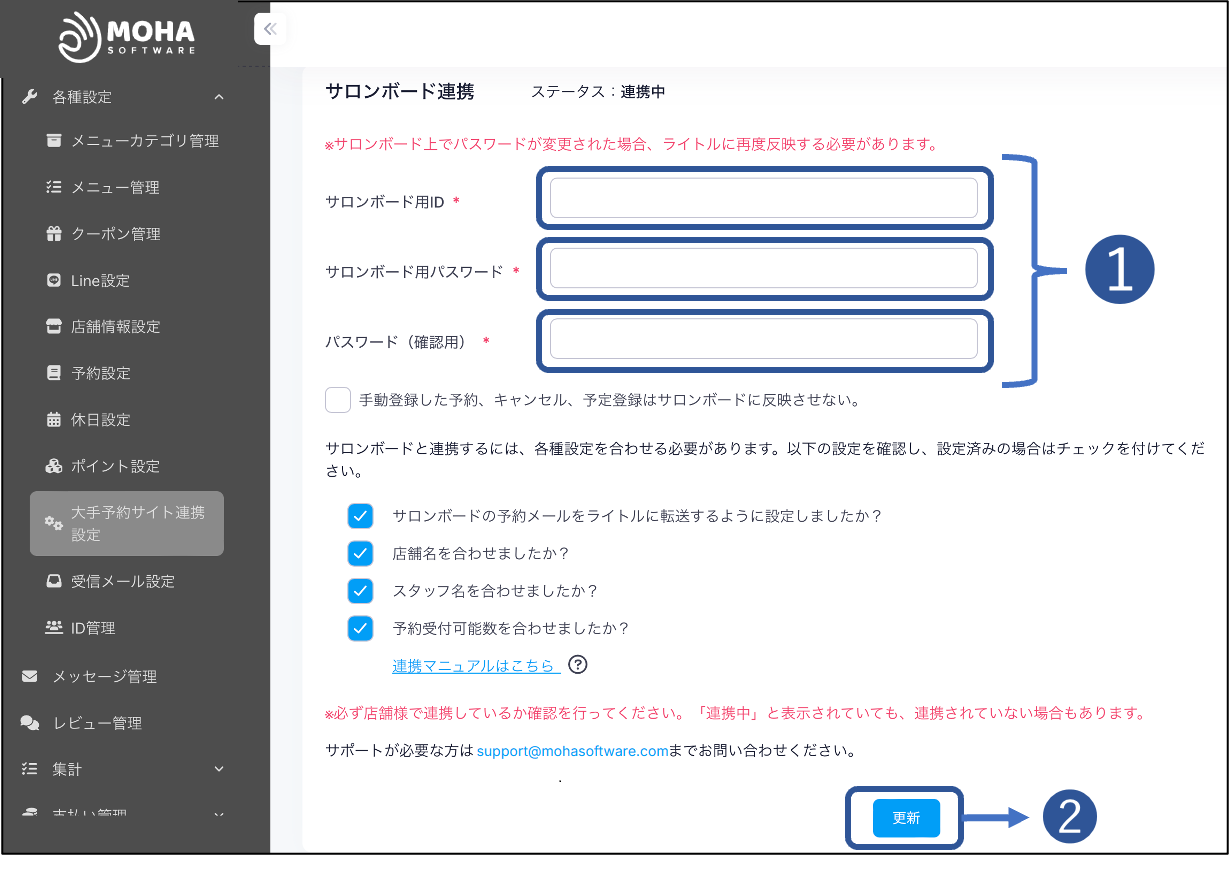Open 休日設定 calendar item
1230x874 pixels.
click(x=100, y=420)
